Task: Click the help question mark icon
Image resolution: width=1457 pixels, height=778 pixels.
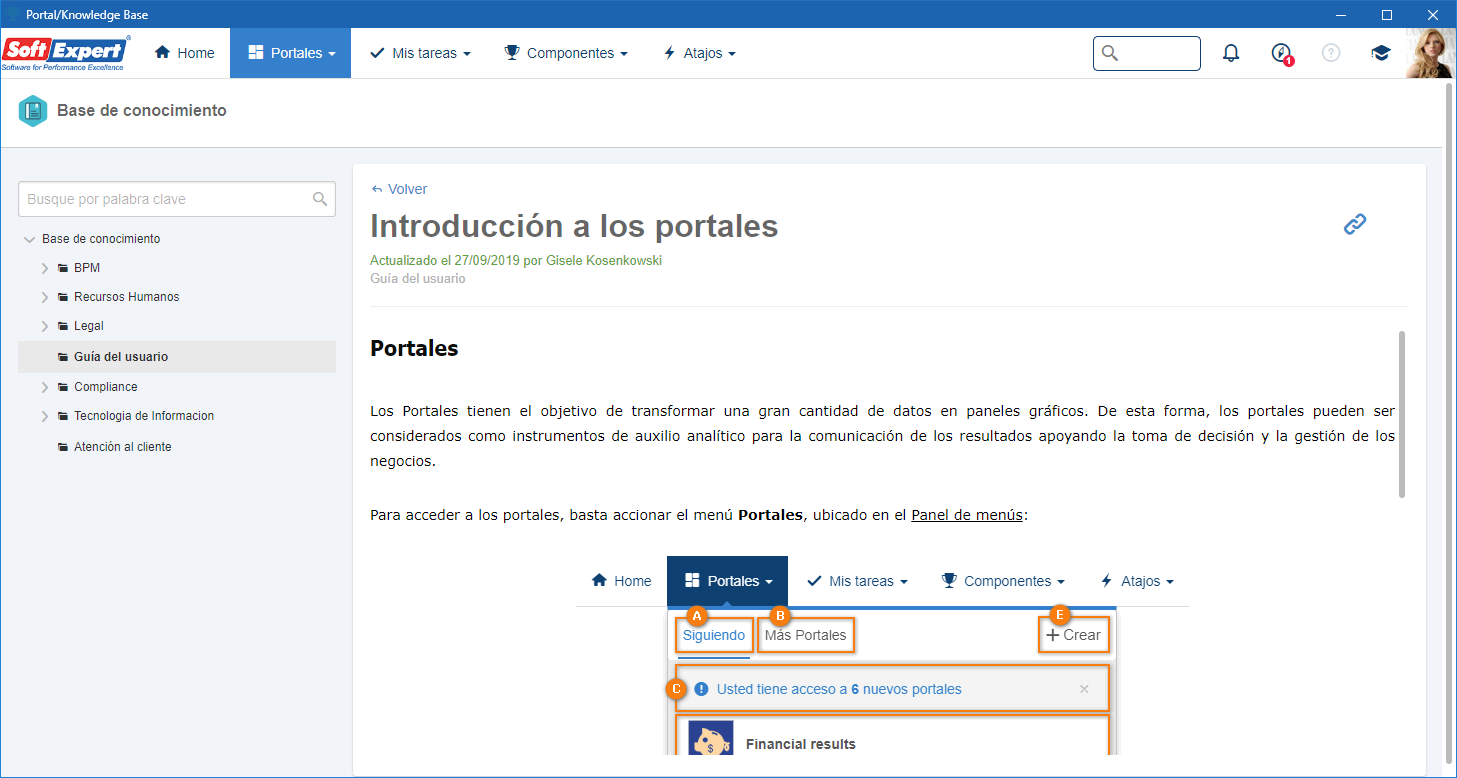Action: 1331,53
